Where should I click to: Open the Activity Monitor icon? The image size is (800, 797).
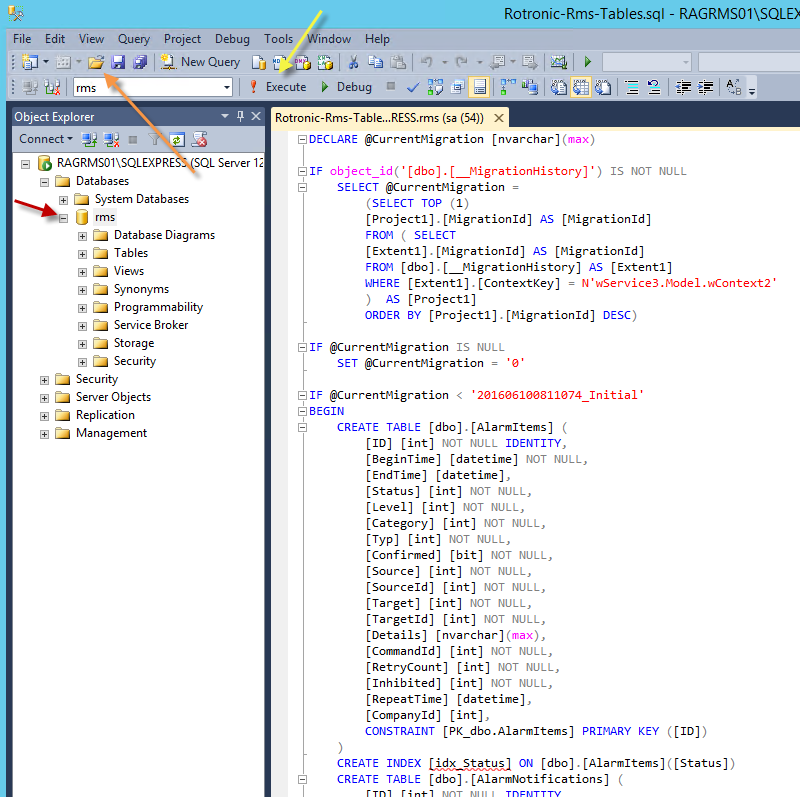pos(559,62)
